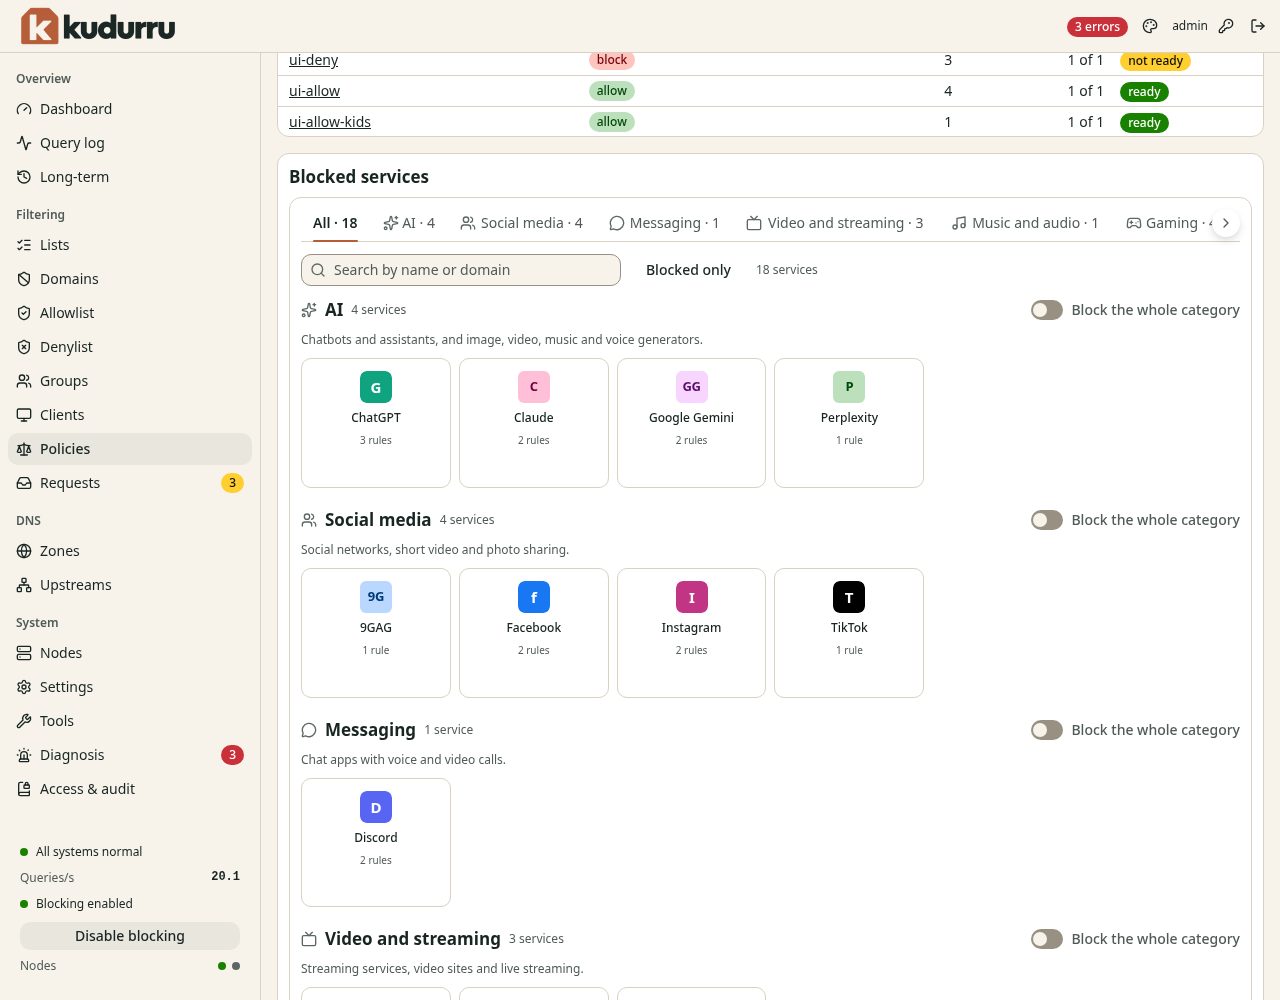This screenshot has height=1000, width=1280.
Task: Toggle Block the whole Social media category
Action: (x=1047, y=520)
